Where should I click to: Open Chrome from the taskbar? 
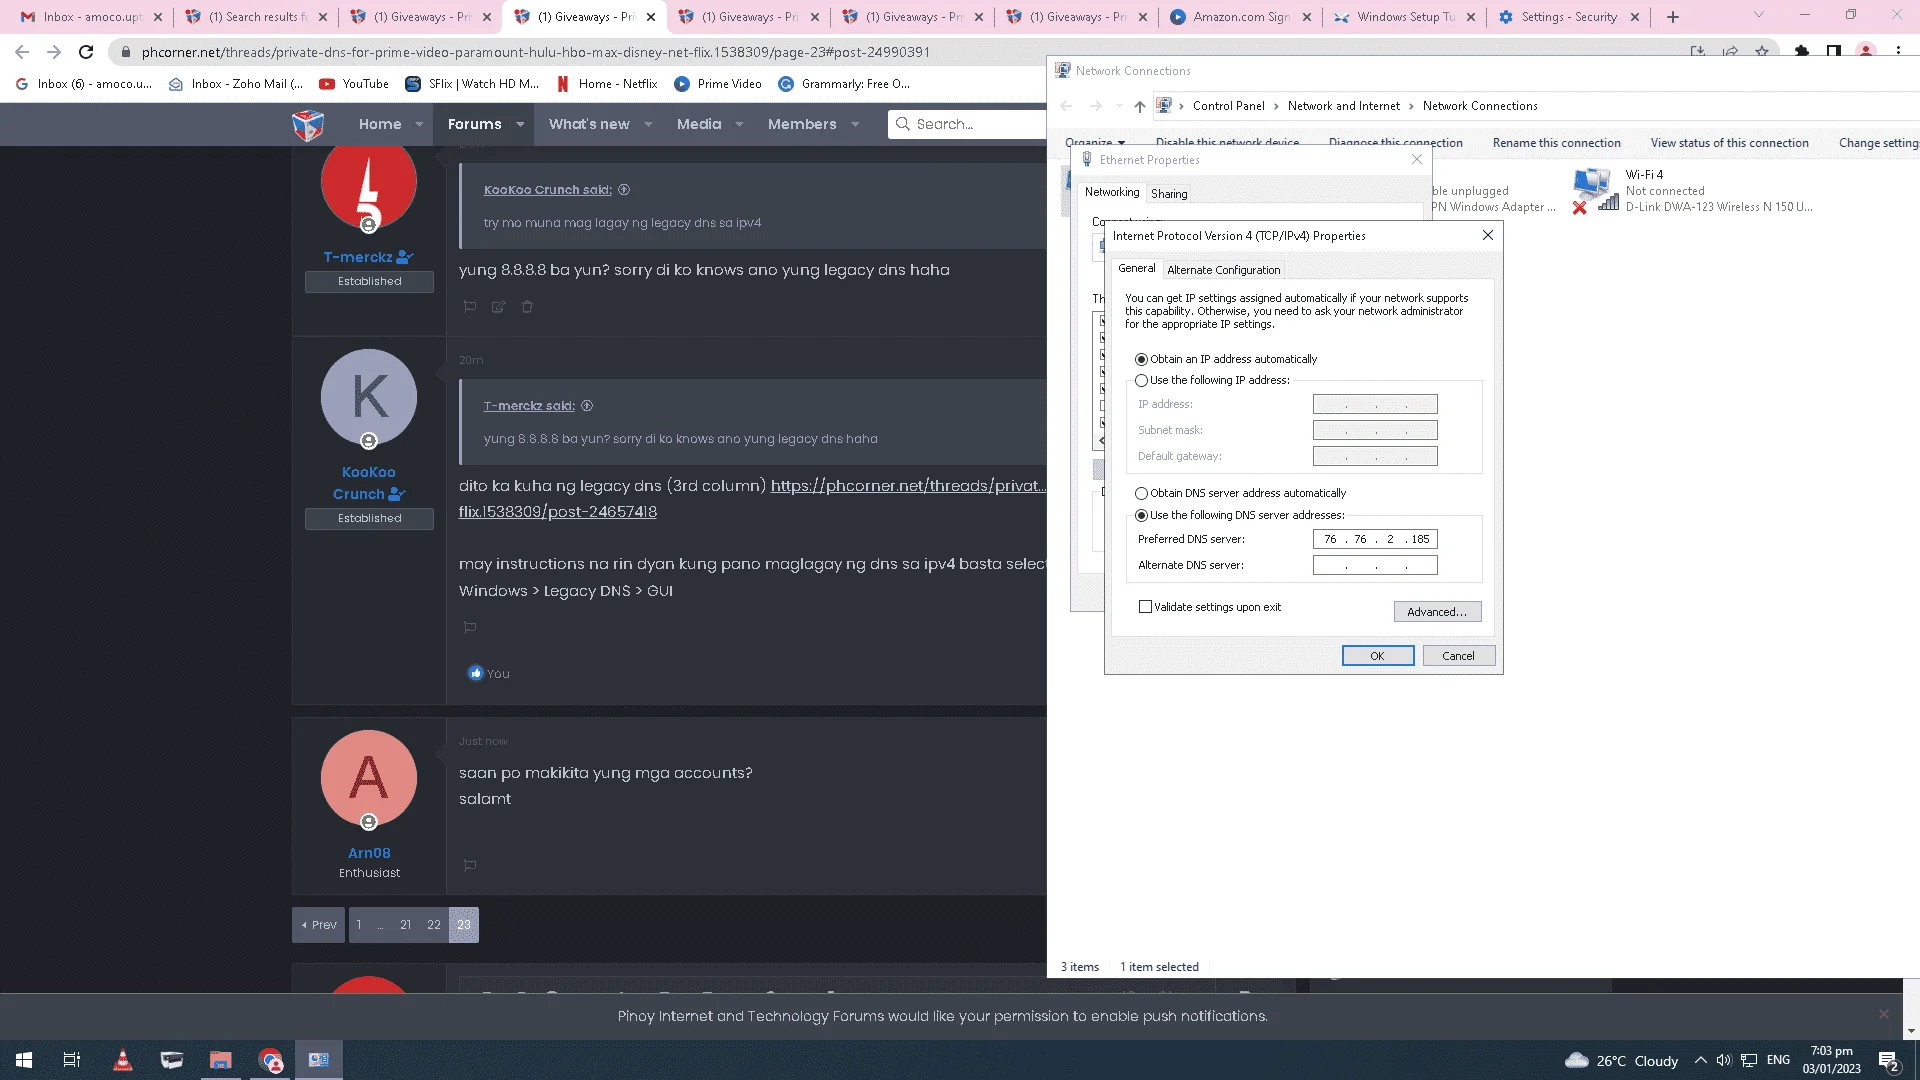pos(270,1060)
